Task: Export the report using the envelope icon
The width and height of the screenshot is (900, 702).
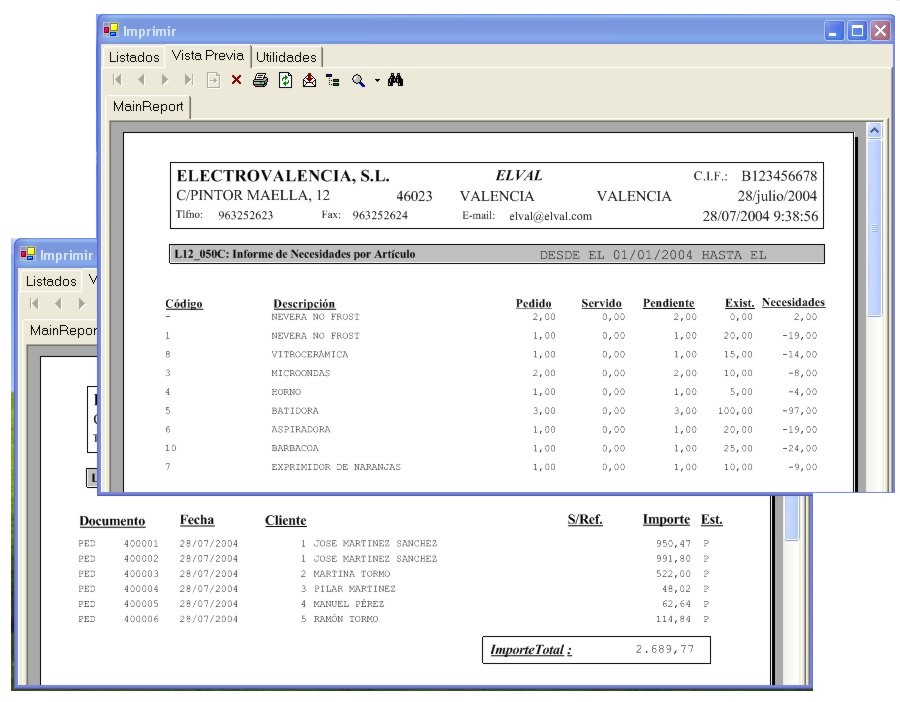Action: pos(309,80)
